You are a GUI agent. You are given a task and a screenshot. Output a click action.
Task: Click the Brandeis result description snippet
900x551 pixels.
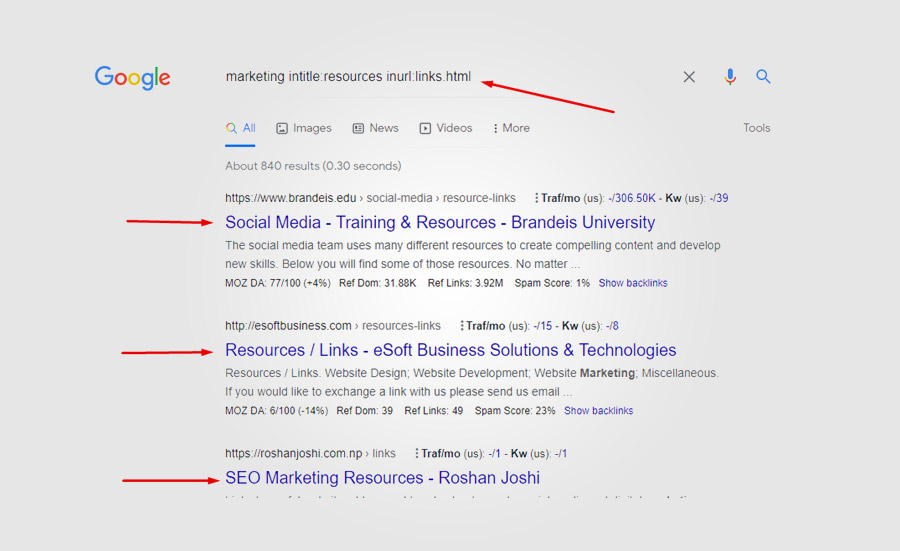(472, 255)
